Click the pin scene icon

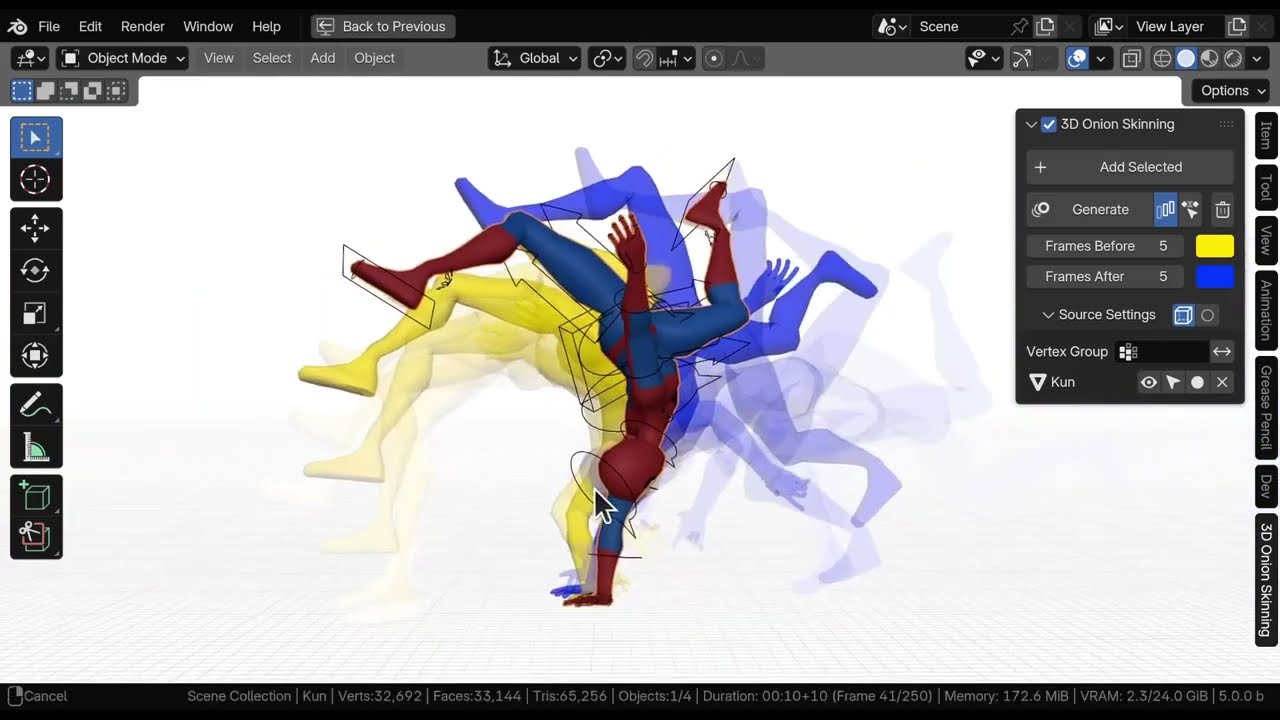click(x=1019, y=27)
